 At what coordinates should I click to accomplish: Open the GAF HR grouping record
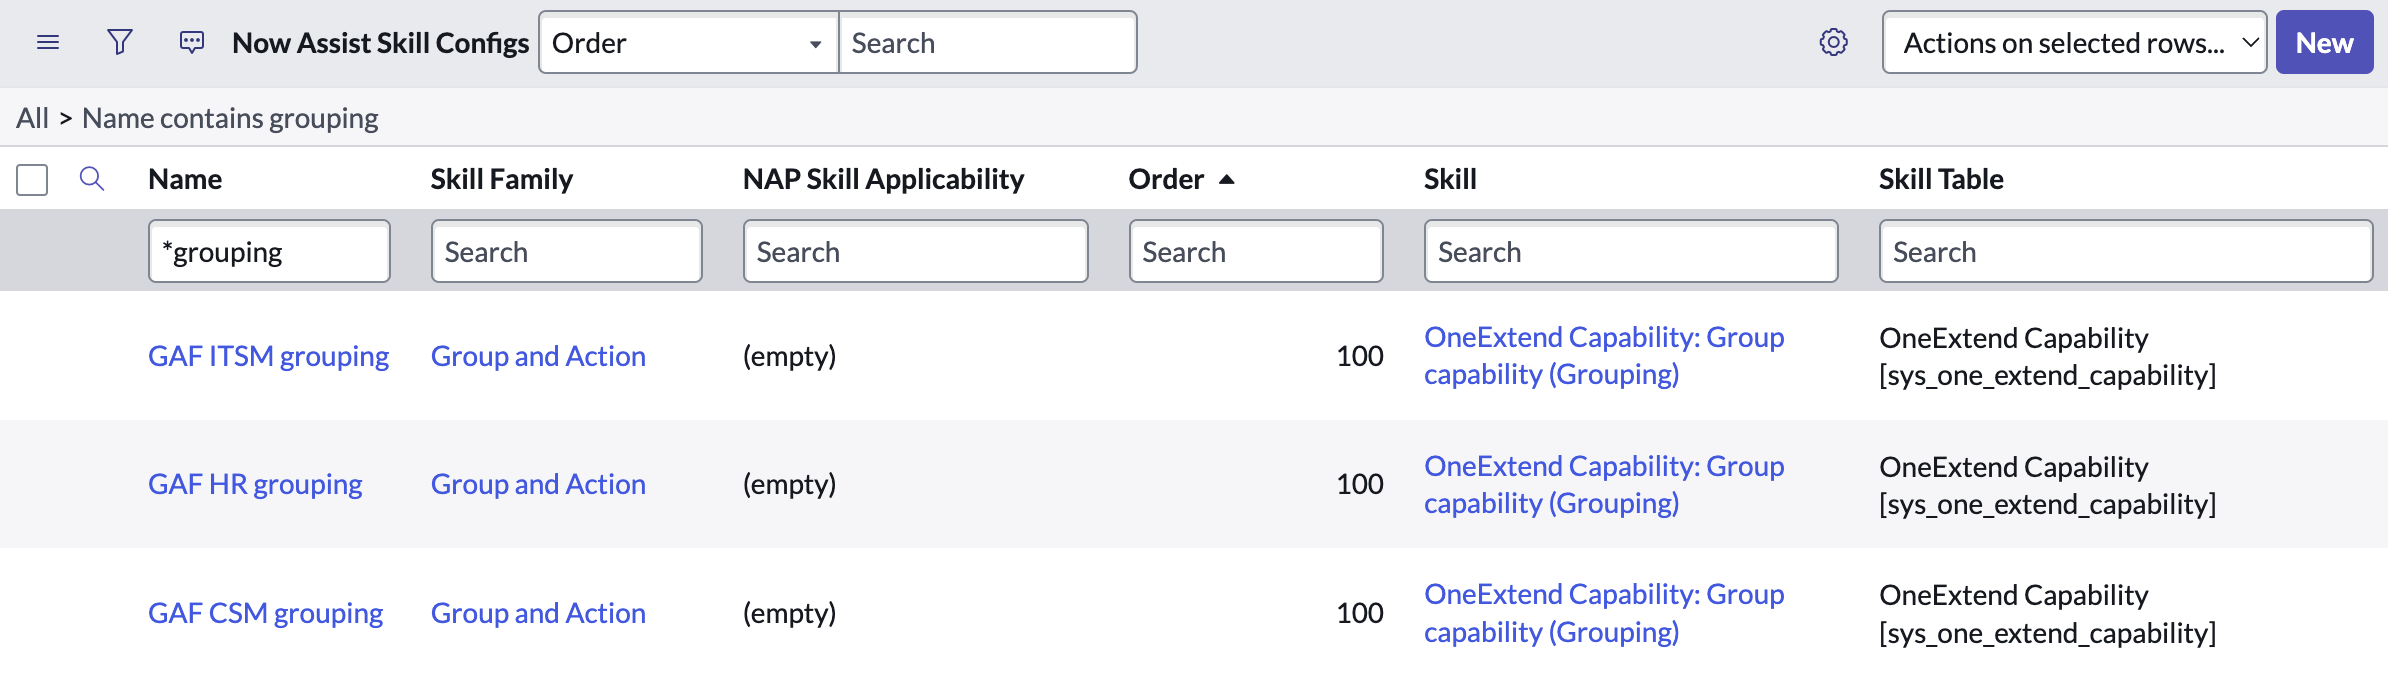255,484
